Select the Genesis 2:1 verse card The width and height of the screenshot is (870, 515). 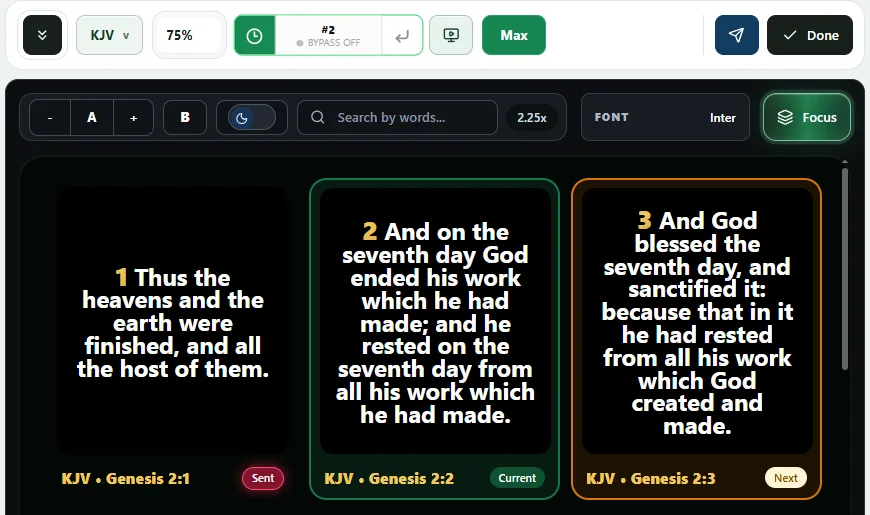(173, 339)
